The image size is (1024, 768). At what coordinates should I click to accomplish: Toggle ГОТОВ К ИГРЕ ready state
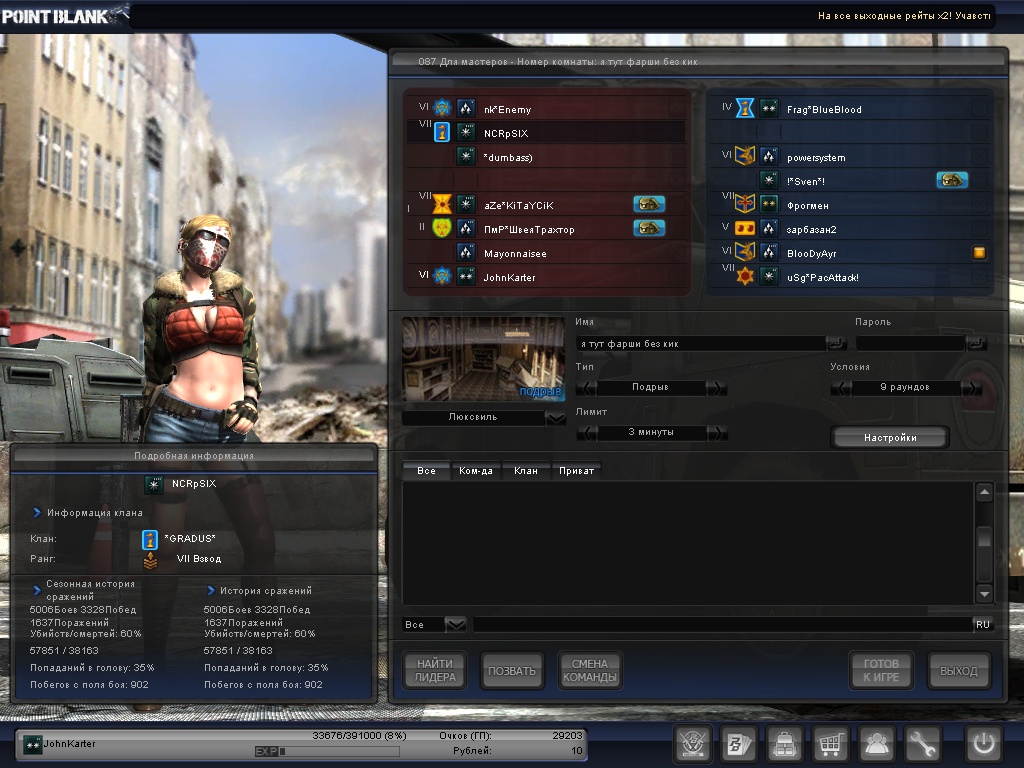[881, 671]
